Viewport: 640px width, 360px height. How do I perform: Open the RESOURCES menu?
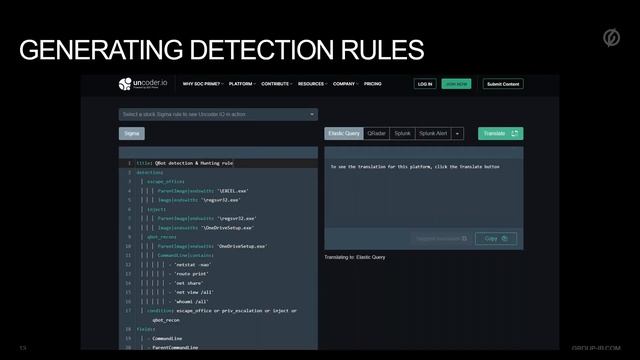click(312, 84)
